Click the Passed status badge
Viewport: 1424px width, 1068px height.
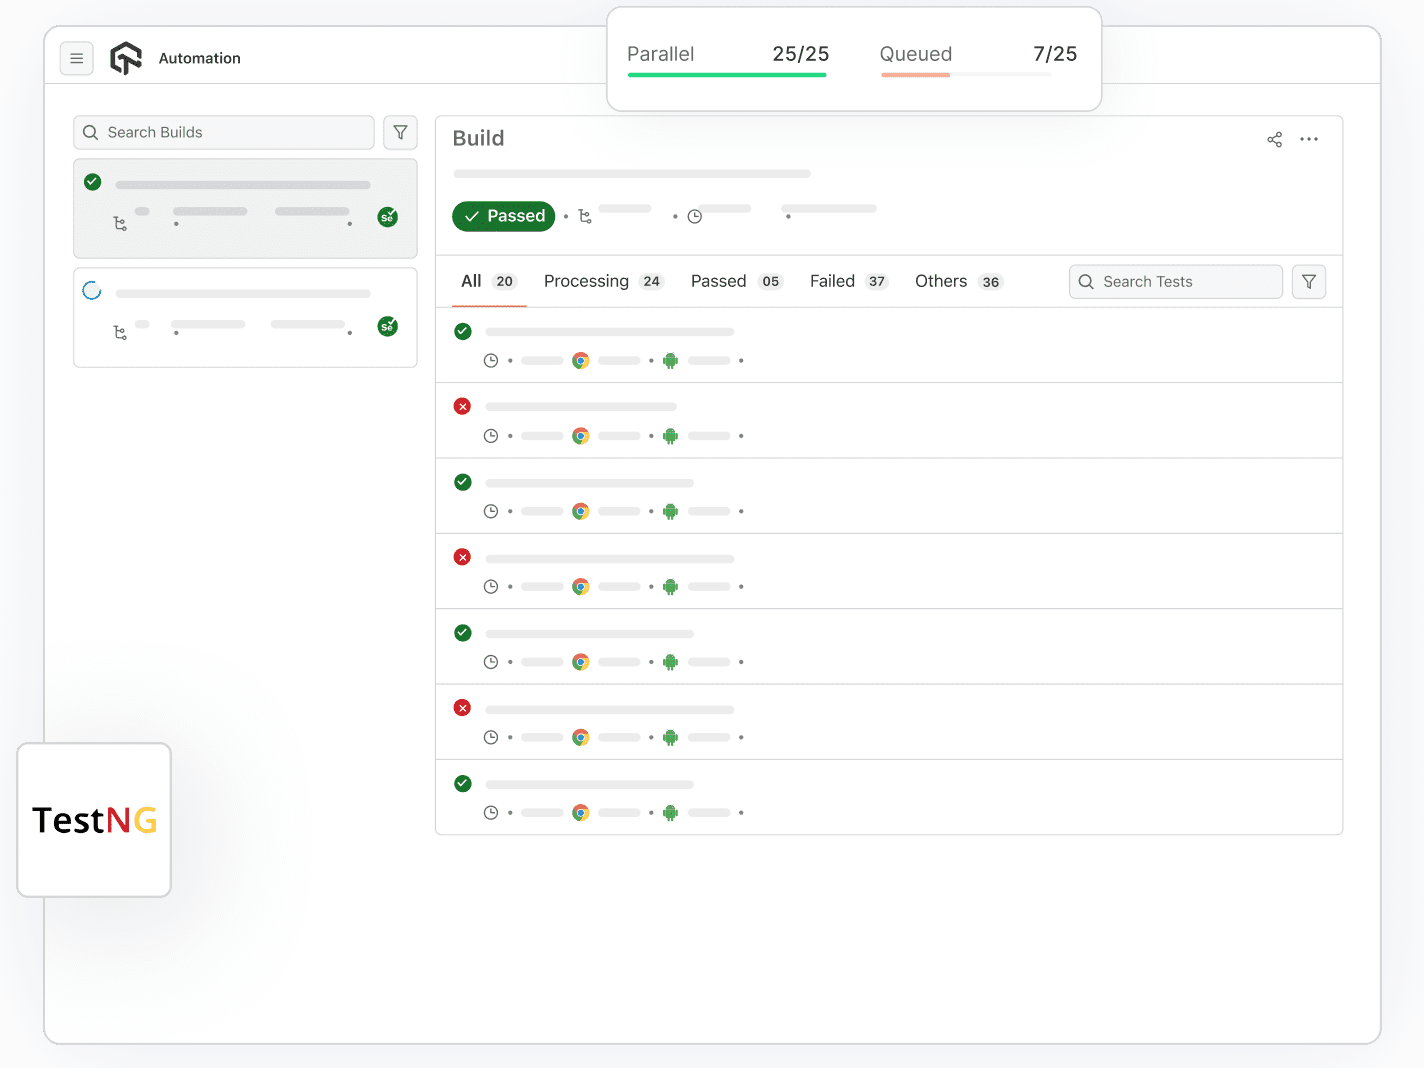(503, 216)
